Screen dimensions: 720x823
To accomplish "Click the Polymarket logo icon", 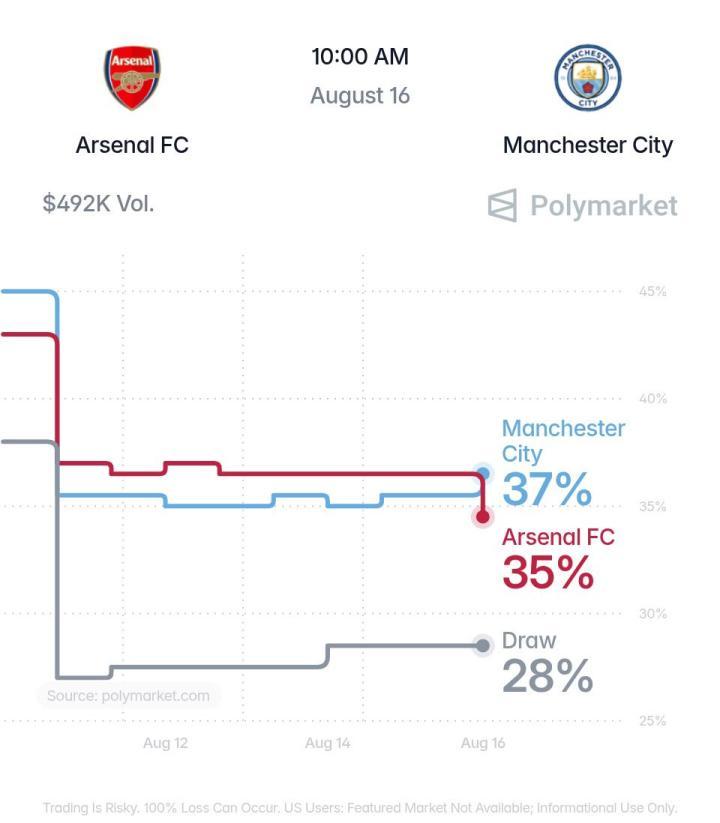I will (x=503, y=205).
